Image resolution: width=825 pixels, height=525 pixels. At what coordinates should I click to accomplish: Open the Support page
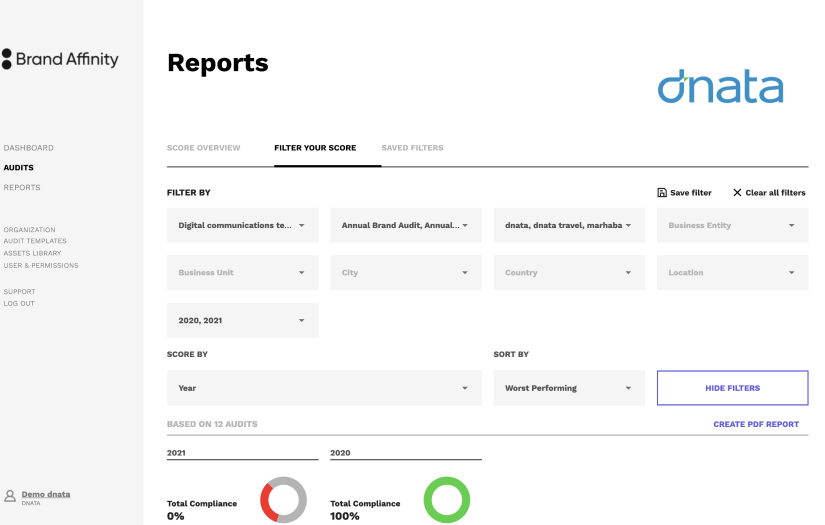(19, 291)
